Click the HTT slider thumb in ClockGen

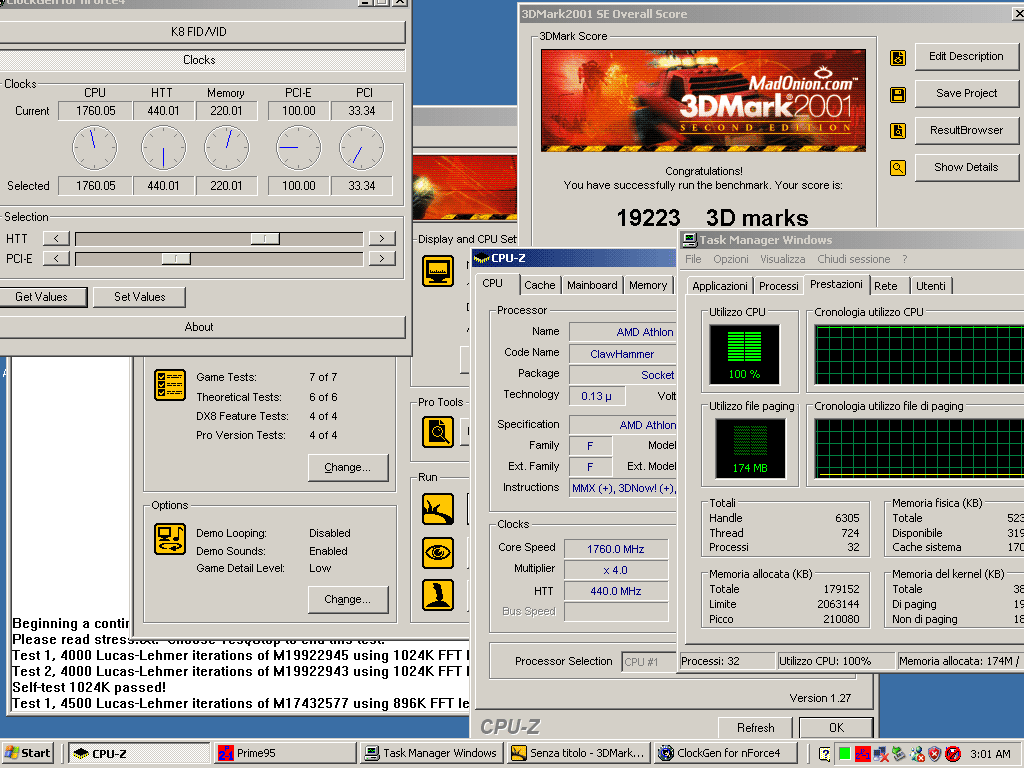click(265, 239)
